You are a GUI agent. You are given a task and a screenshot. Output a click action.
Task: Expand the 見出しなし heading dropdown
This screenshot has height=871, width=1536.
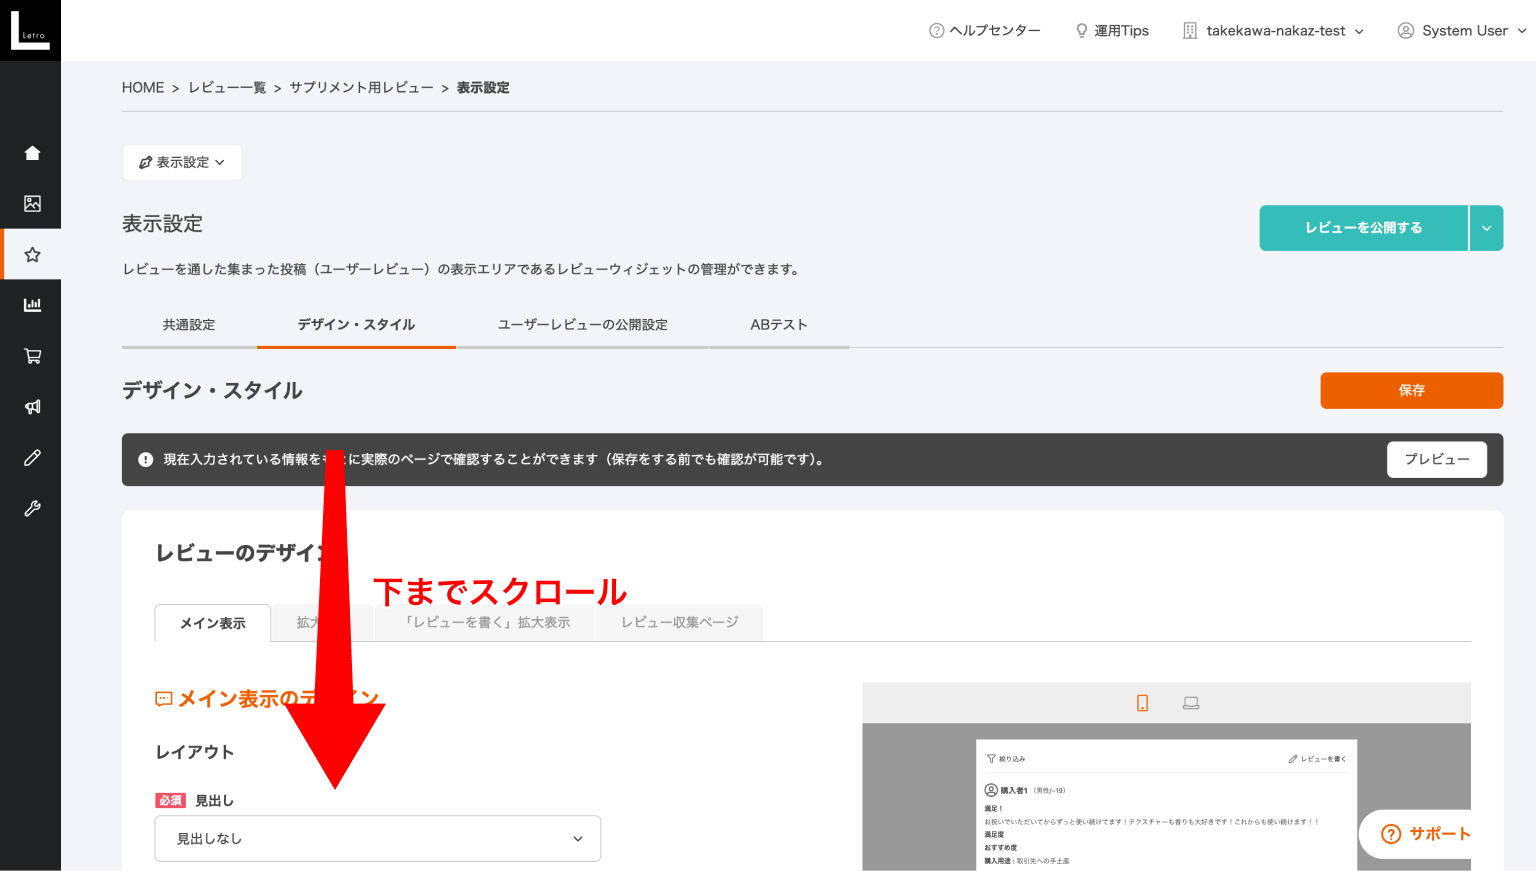377,839
